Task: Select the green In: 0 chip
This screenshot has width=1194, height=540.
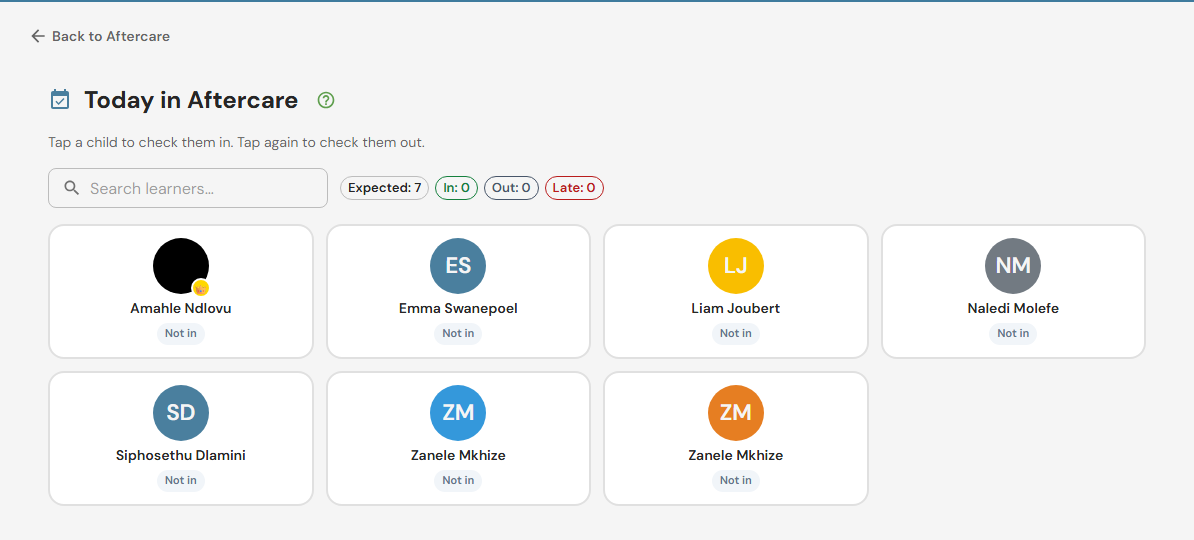Action: click(x=456, y=188)
